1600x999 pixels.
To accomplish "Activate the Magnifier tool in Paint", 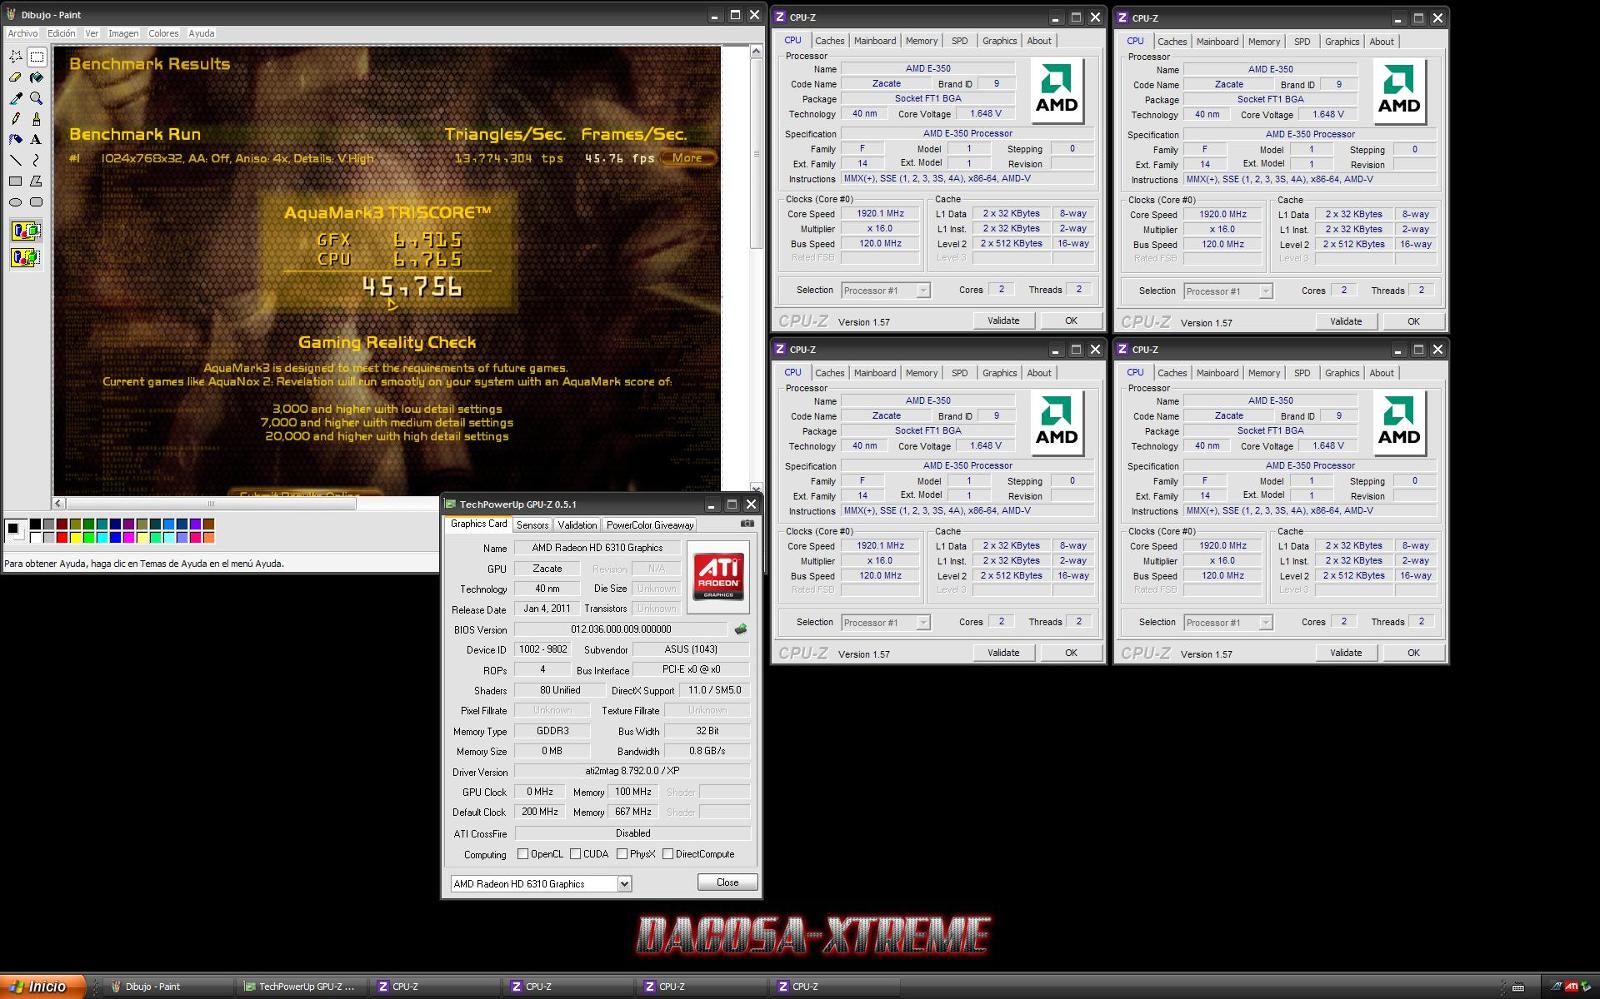I will point(36,98).
